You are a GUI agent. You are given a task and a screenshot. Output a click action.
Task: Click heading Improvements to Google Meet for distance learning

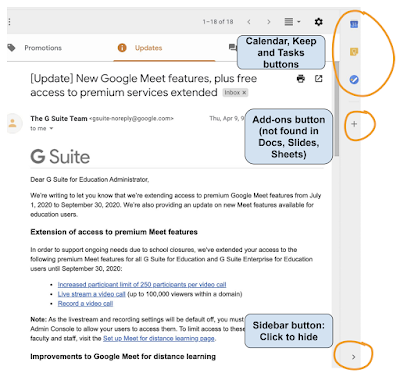pyautogui.click(x=123, y=357)
